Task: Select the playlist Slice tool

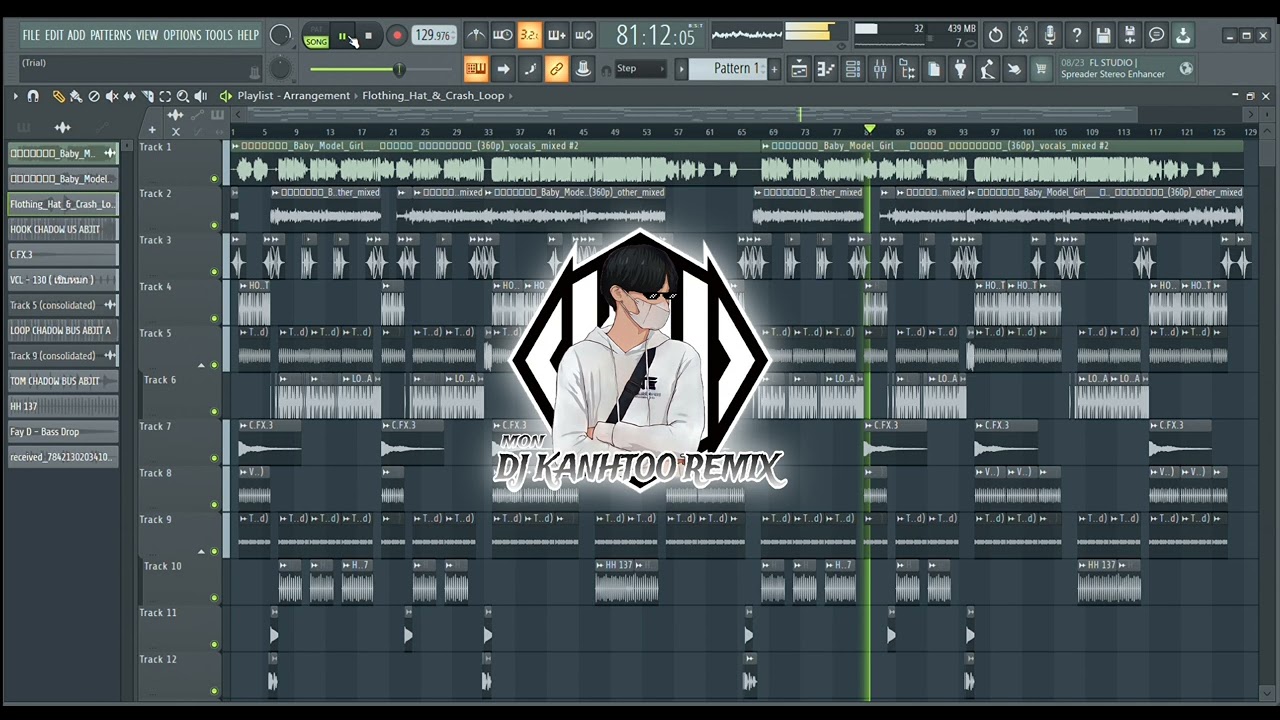Action: (148, 96)
